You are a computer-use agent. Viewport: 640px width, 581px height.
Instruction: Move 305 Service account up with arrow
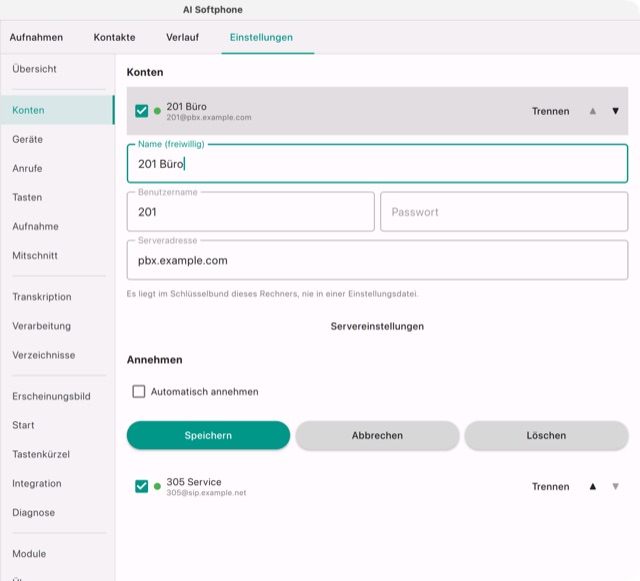pyautogui.click(x=593, y=486)
